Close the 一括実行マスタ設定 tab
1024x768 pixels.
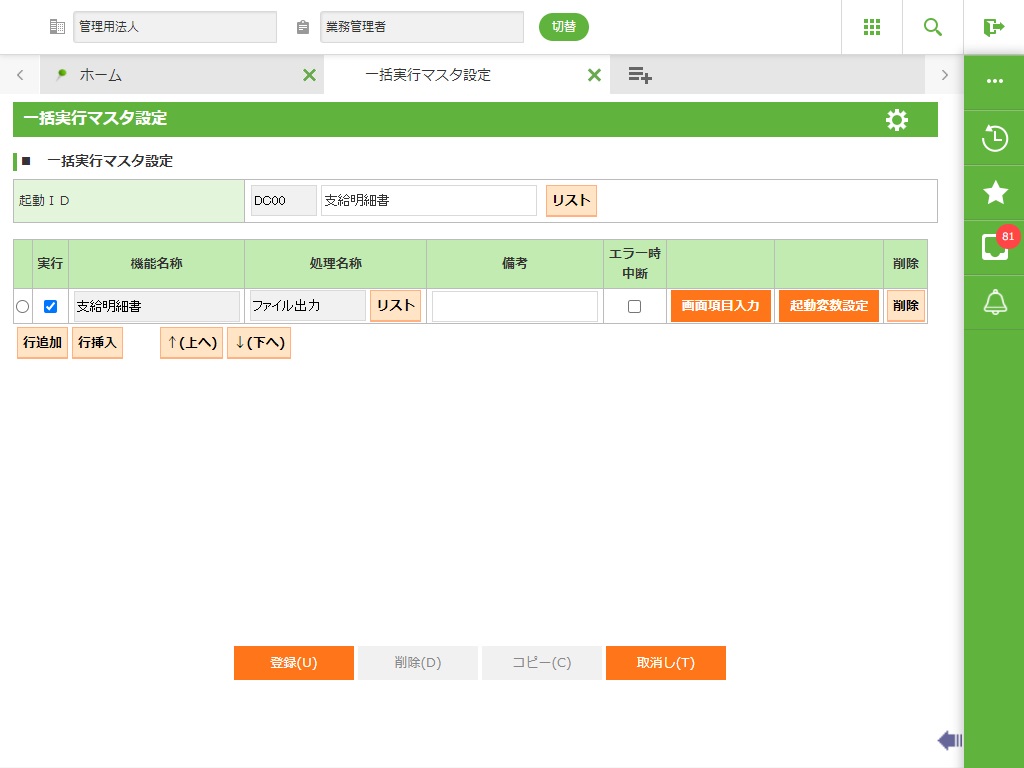coord(594,75)
